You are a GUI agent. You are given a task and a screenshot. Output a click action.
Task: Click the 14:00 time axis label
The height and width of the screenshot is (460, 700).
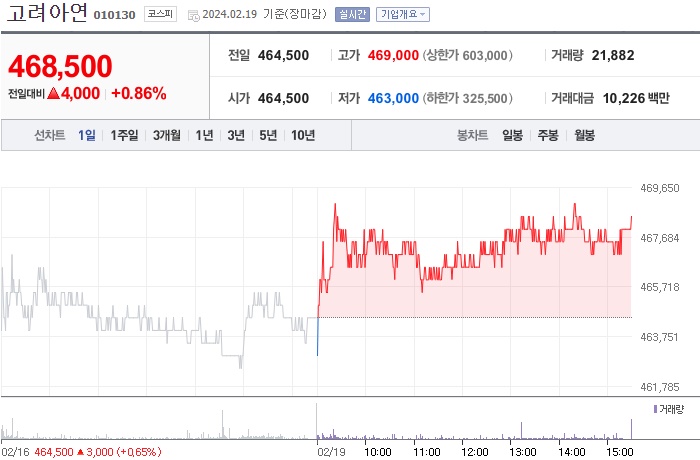(x=571, y=452)
